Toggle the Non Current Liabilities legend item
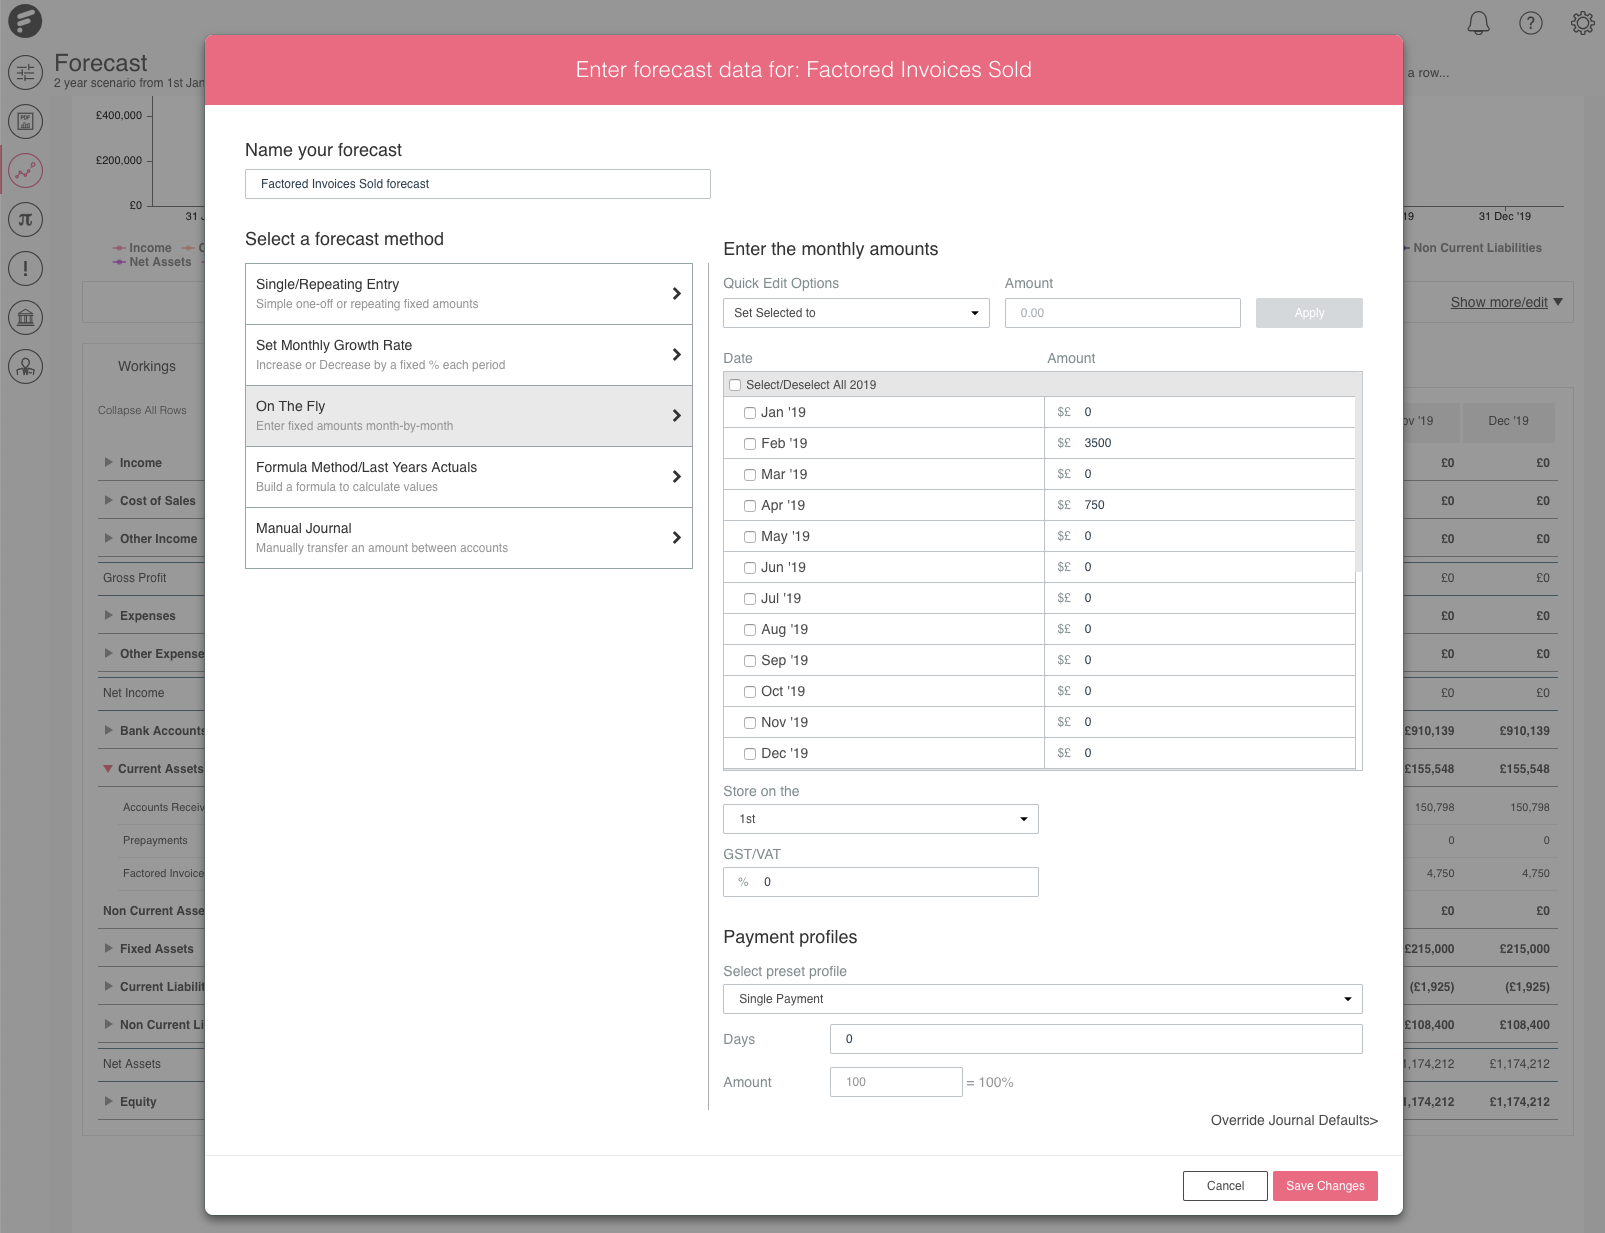1605x1233 pixels. coord(1472,248)
